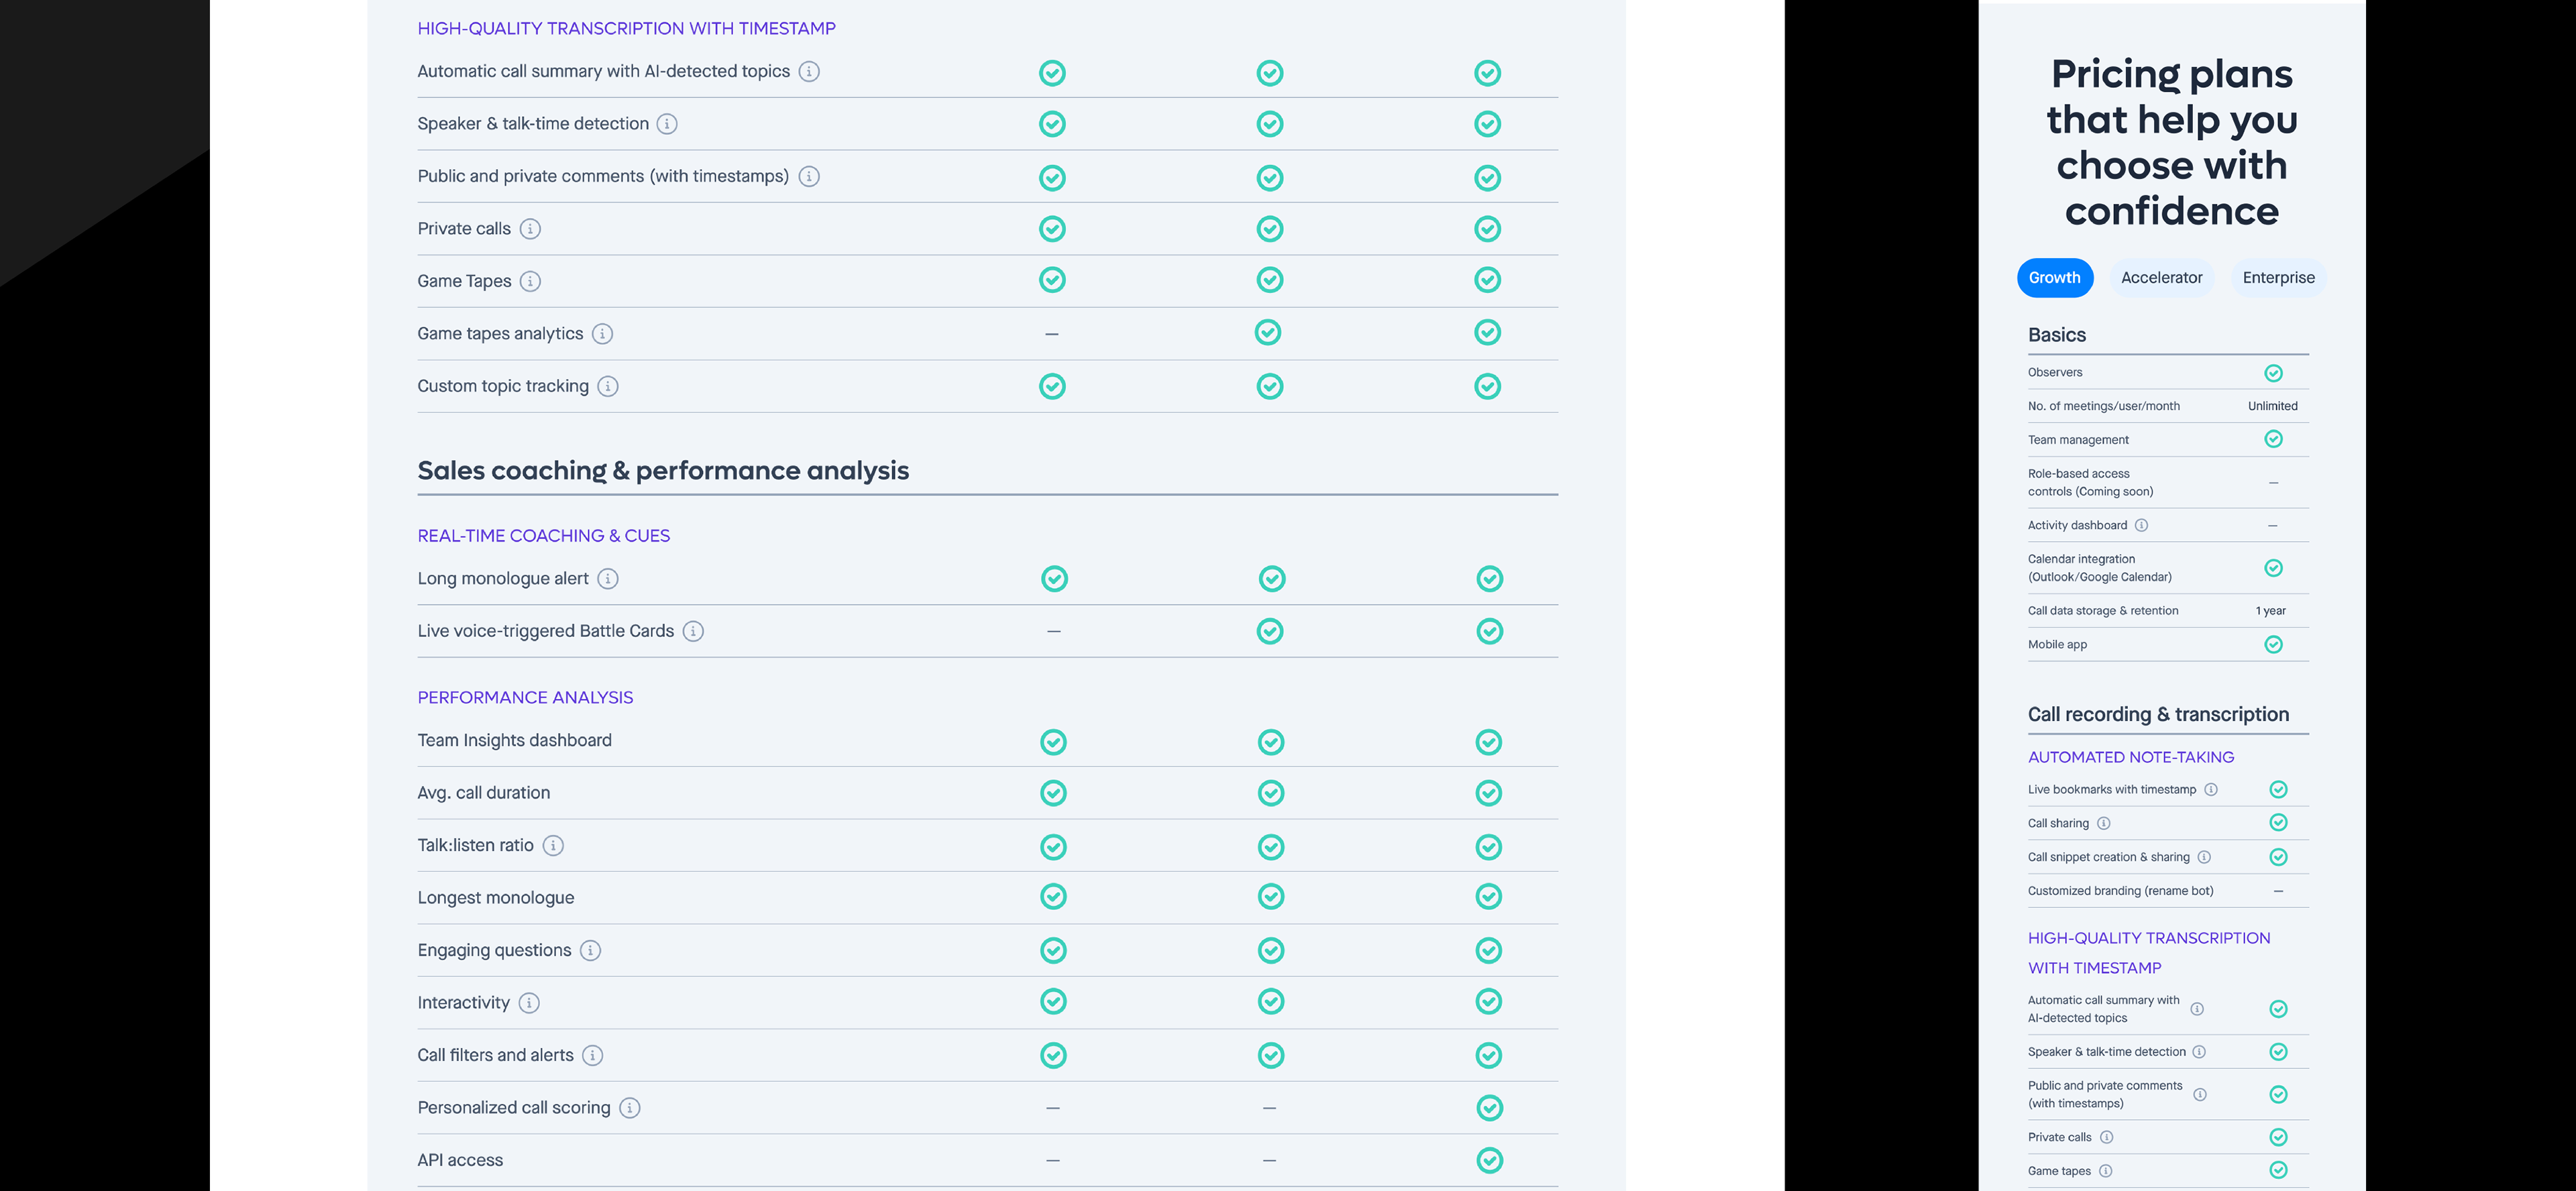Click info icon next to Call sharing

pyautogui.click(x=2104, y=824)
